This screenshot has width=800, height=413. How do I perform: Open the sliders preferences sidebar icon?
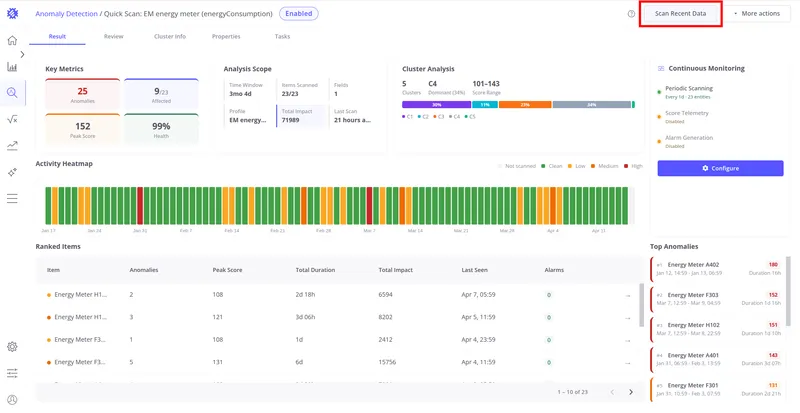coord(12,374)
